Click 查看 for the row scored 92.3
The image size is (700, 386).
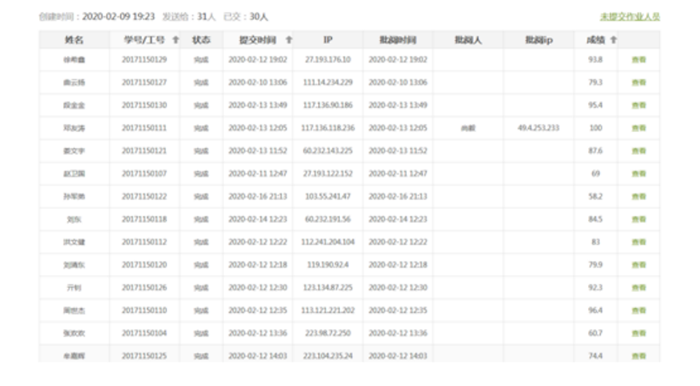click(639, 288)
